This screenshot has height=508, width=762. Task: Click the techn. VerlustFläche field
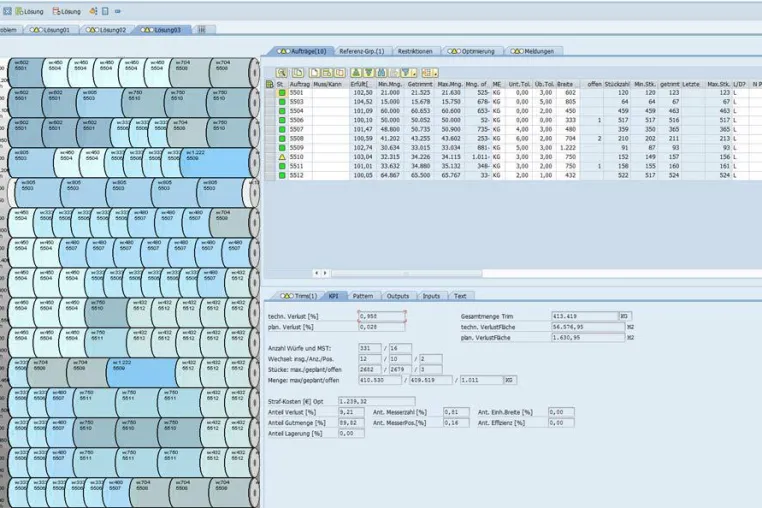[588, 327]
